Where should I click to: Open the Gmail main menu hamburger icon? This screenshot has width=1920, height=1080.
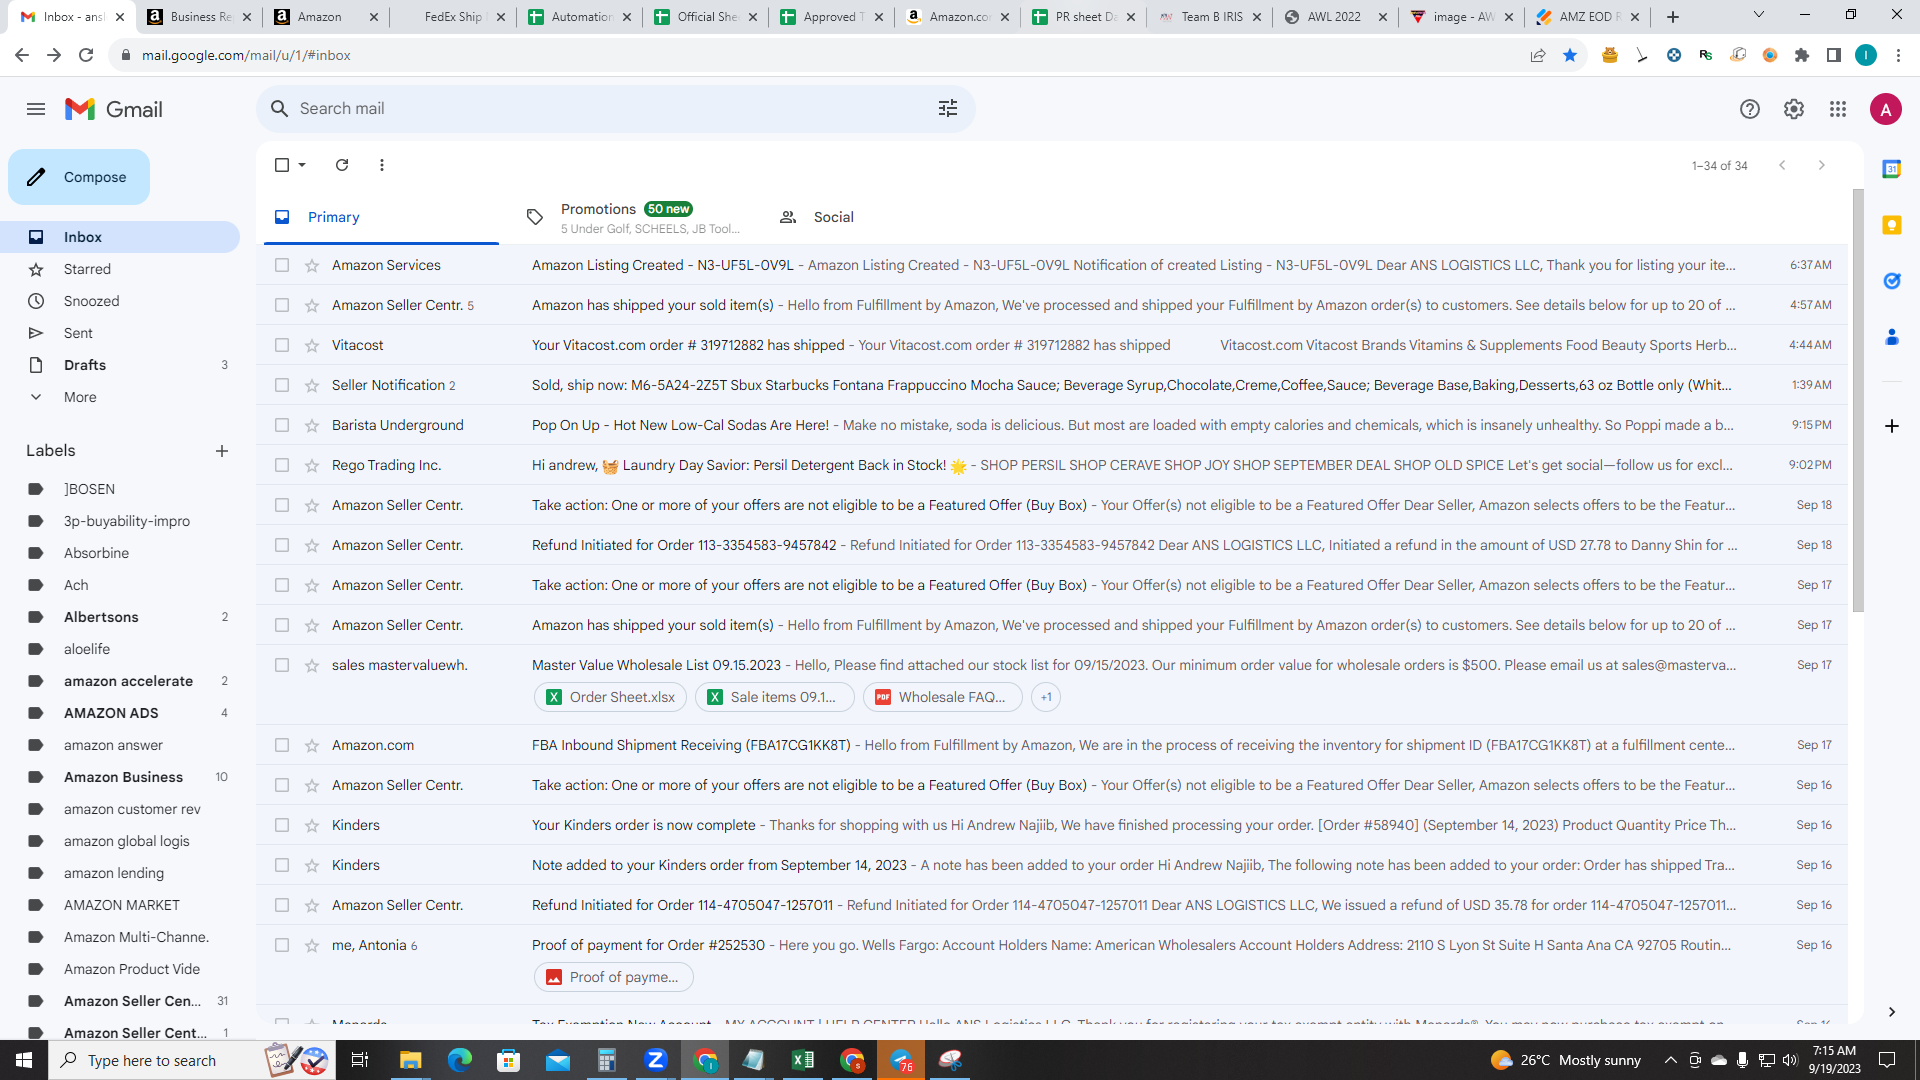36,109
